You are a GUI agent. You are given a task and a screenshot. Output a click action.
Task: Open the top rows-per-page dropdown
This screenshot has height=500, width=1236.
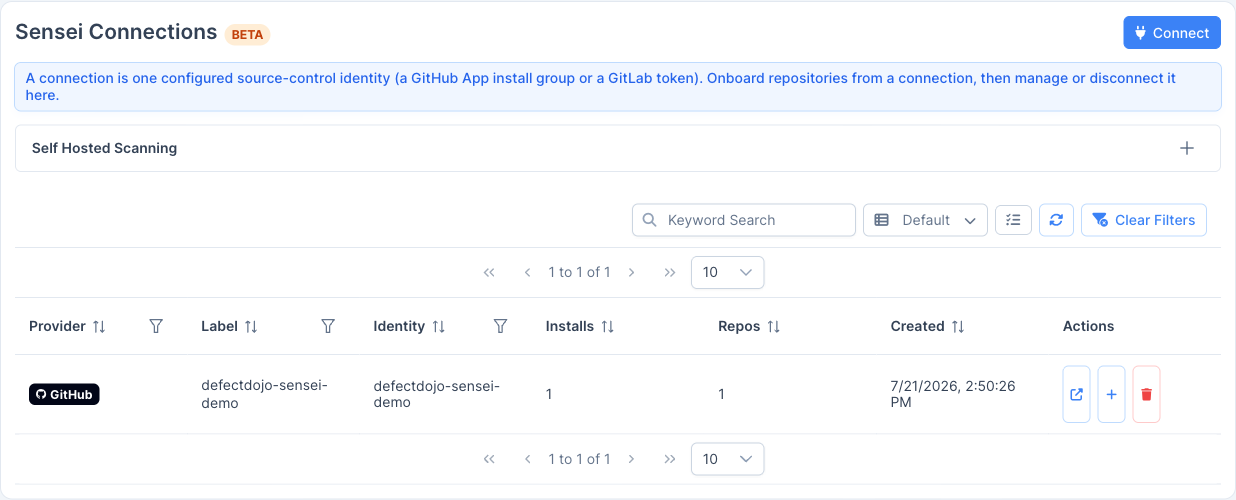pos(728,272)
